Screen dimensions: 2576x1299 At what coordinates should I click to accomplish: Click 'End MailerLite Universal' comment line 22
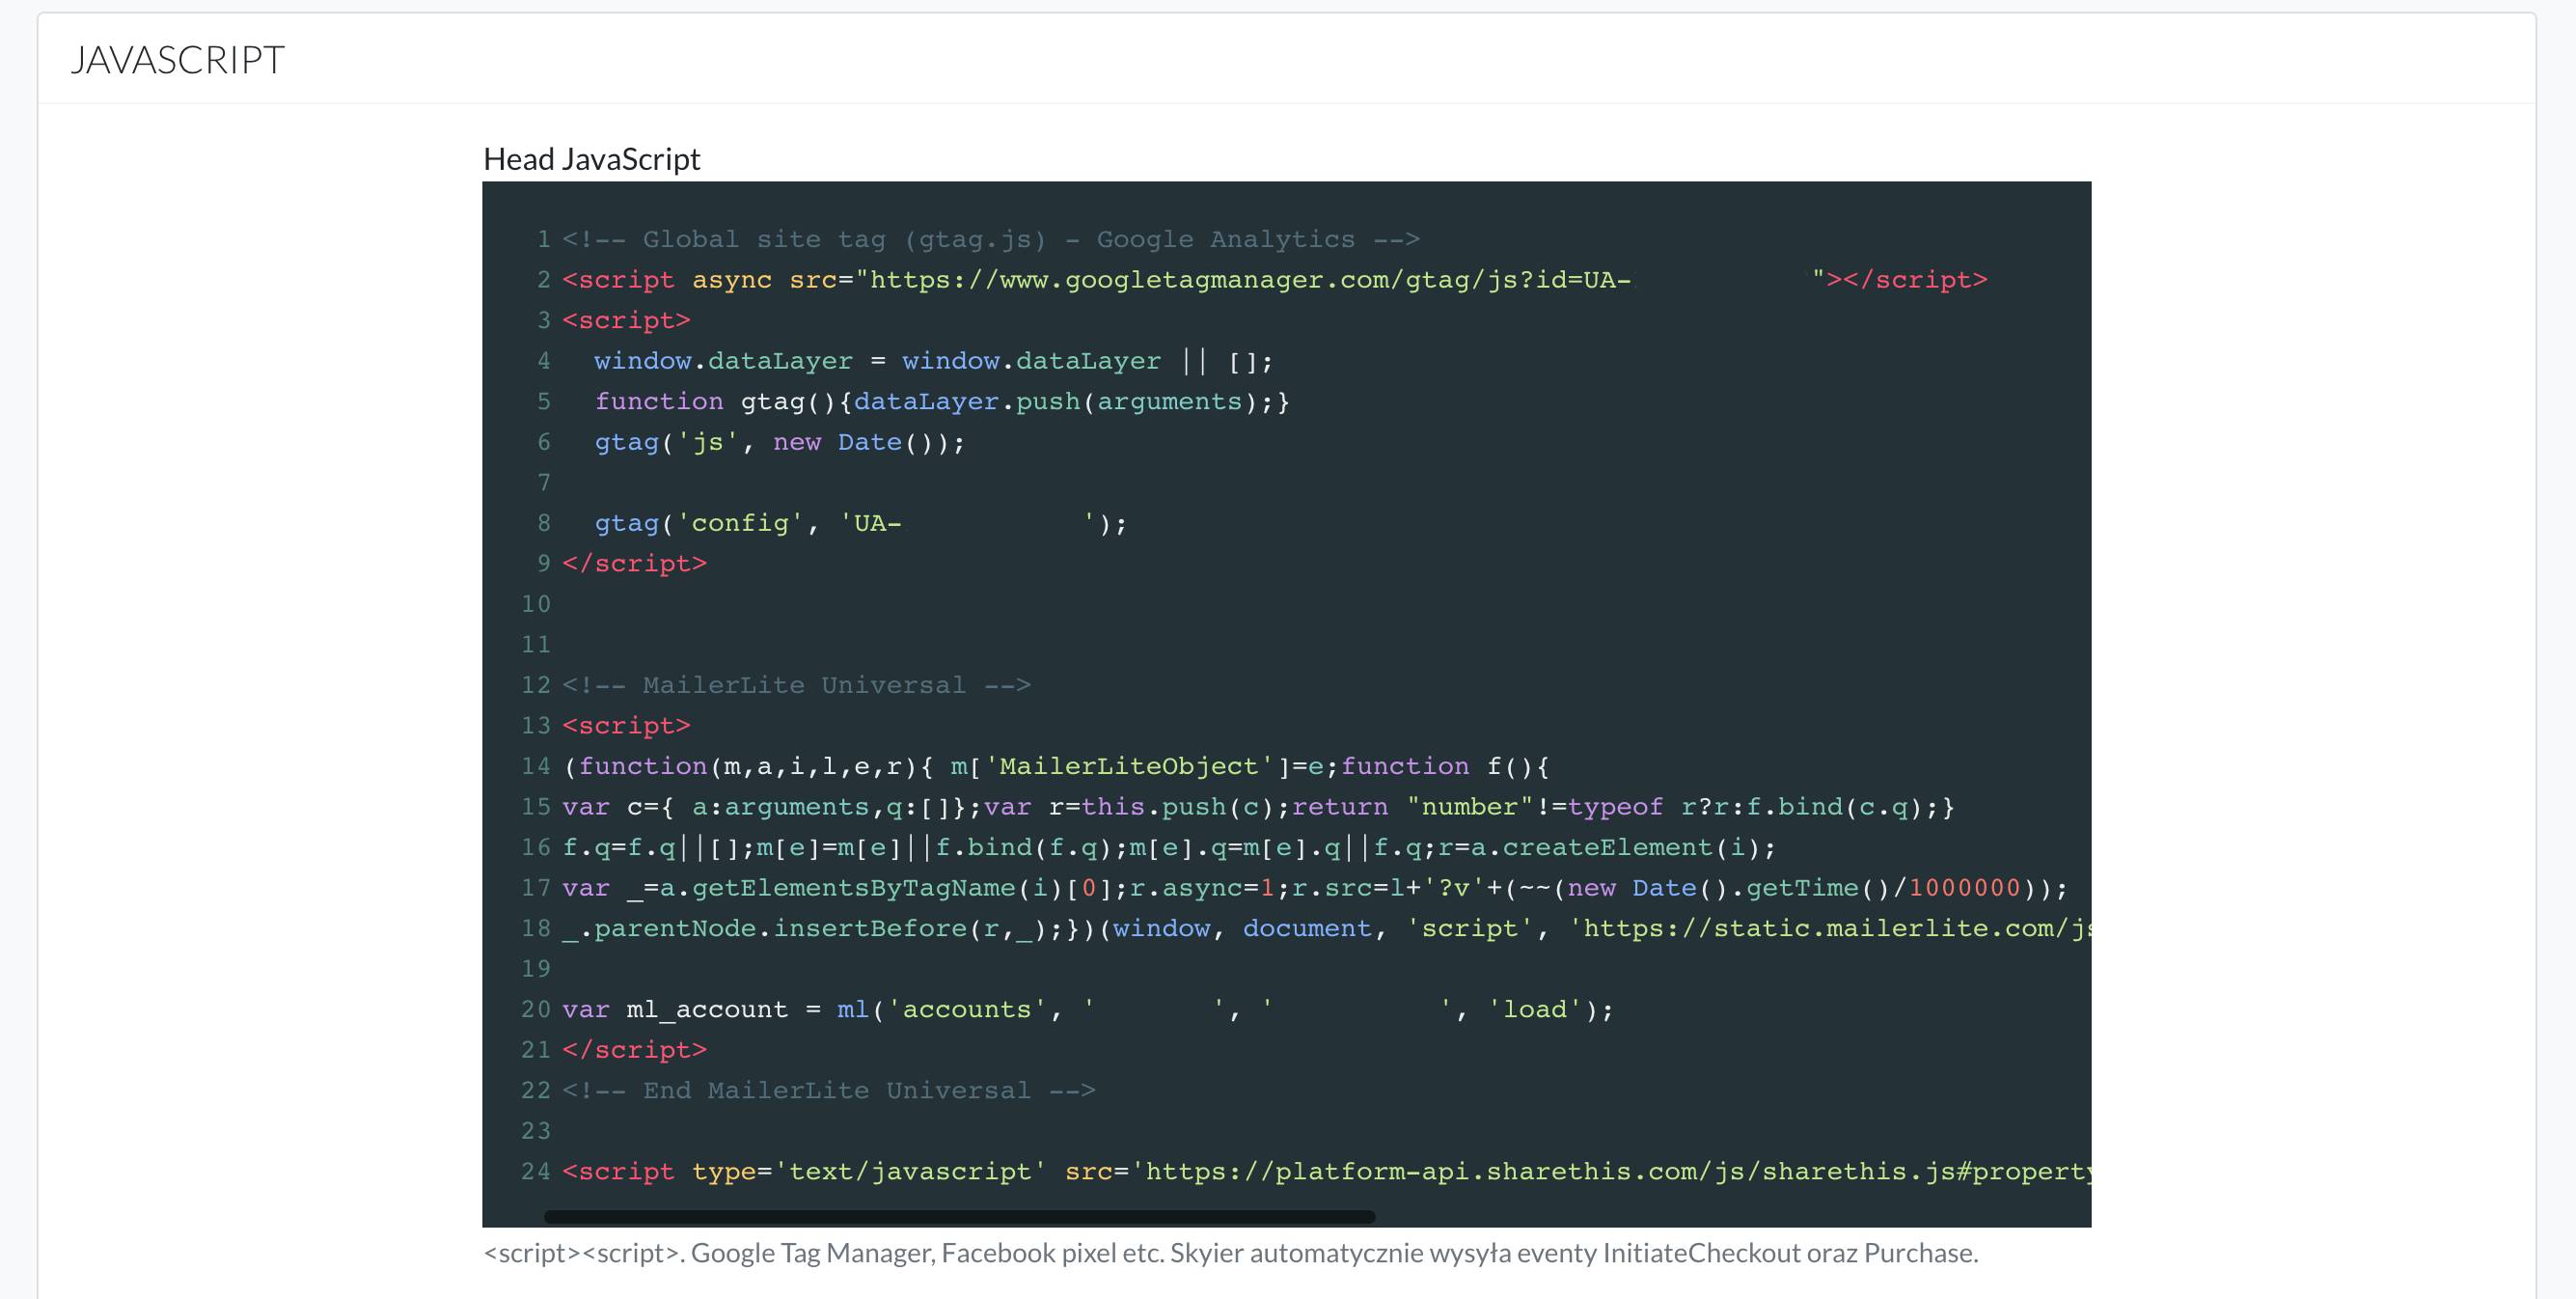829,1090
